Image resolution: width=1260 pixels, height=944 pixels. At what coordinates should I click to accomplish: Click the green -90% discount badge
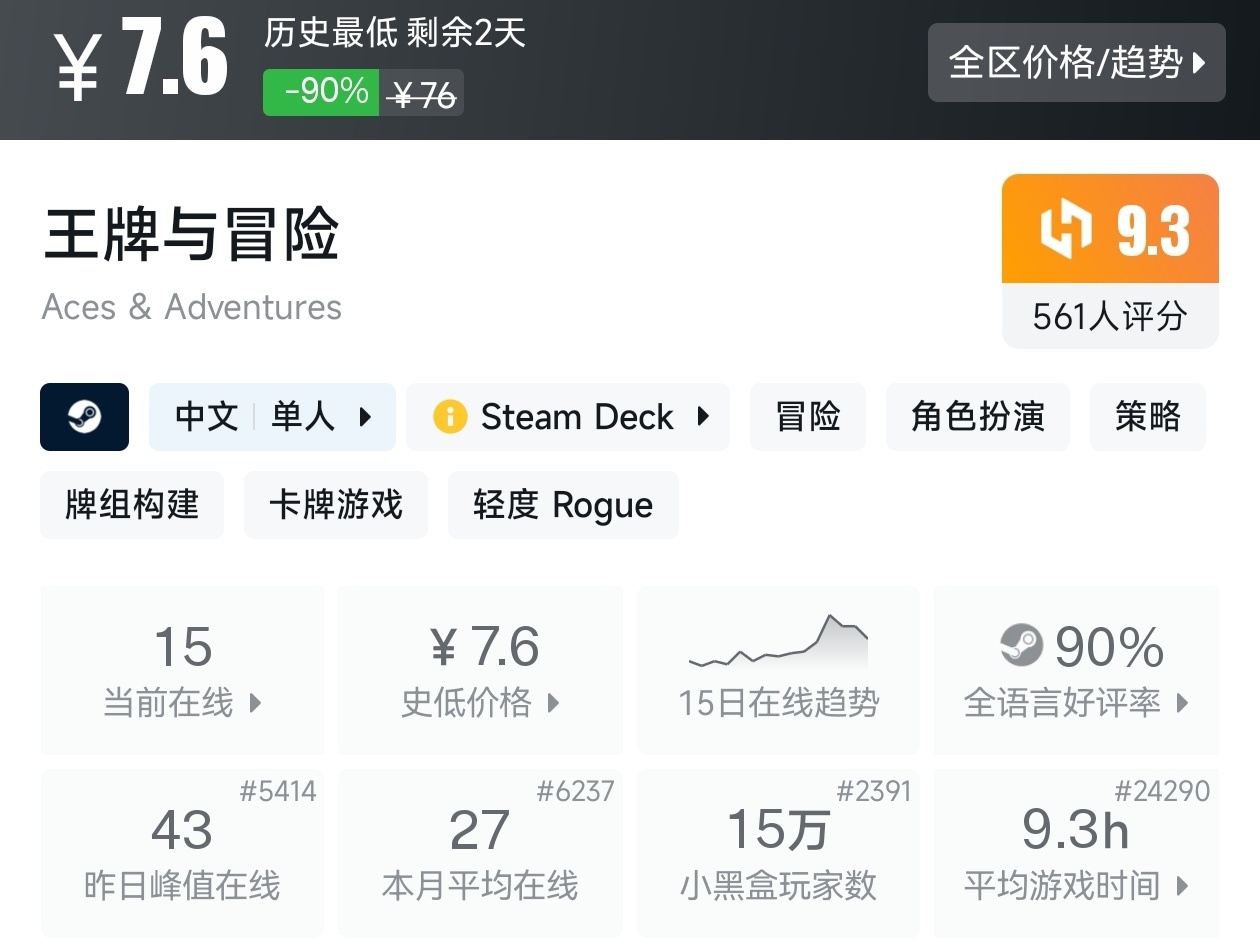pos(321,92)
